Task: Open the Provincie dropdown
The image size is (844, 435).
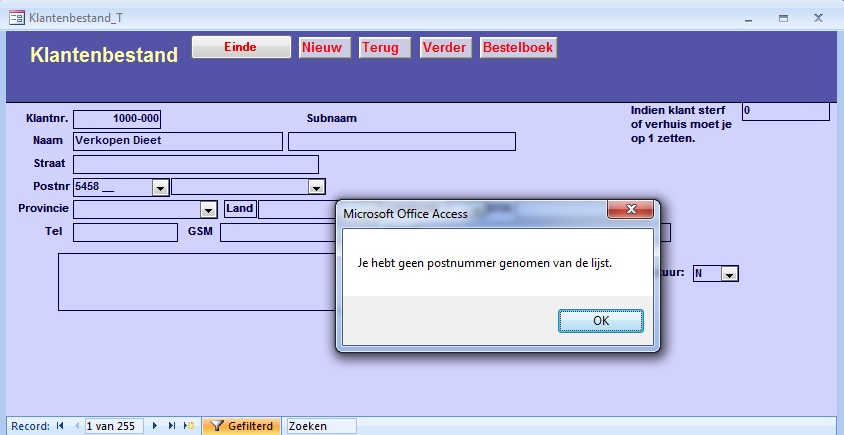Action: click(208, 210)
